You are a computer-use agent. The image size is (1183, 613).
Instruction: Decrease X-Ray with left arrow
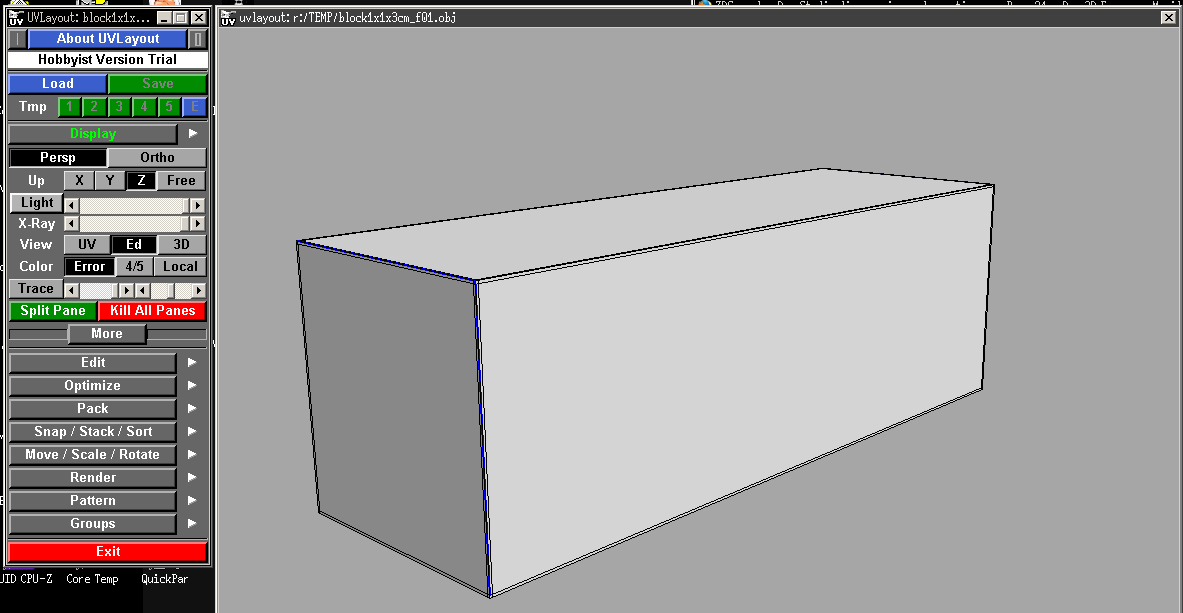pos(72,223)
